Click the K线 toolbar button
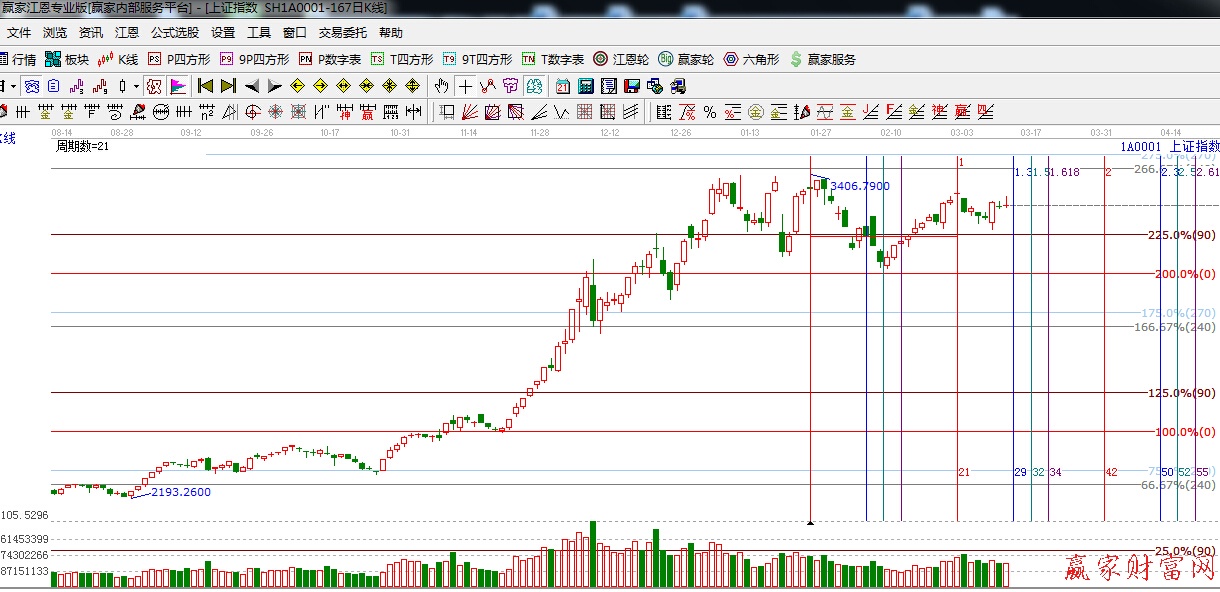Screen dimensions: 1220x592 pos(119,59)
